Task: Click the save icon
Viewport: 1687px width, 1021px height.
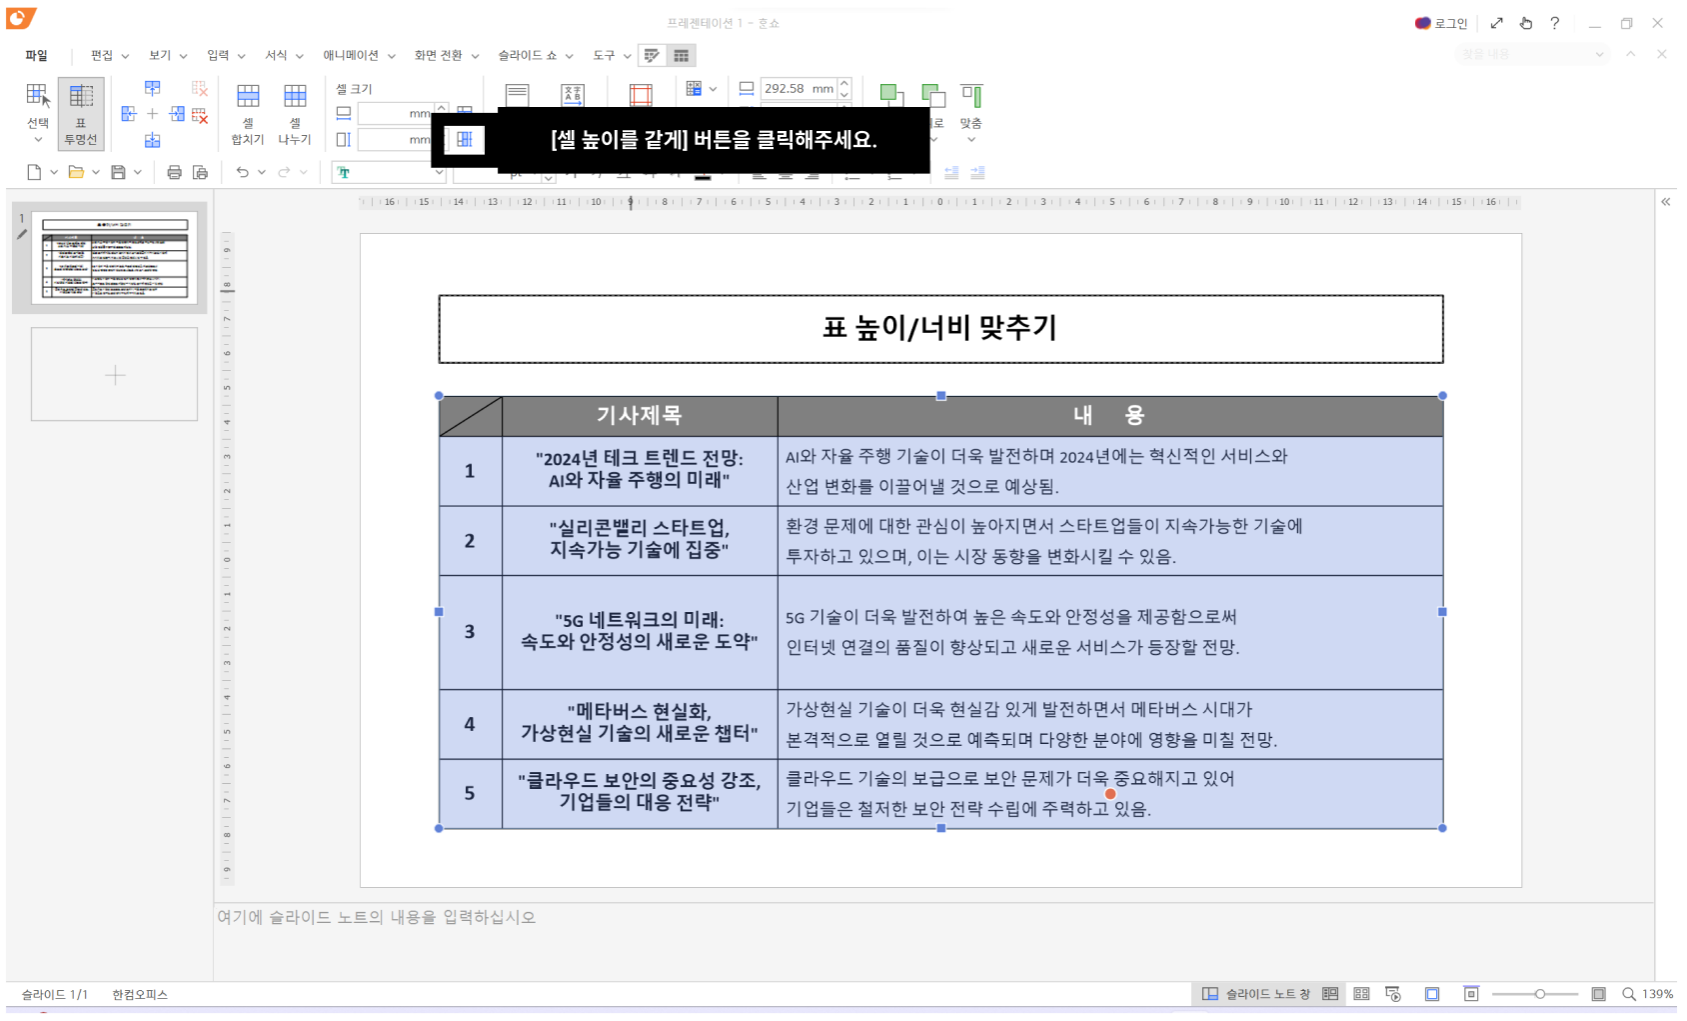Action: point(117,171)
